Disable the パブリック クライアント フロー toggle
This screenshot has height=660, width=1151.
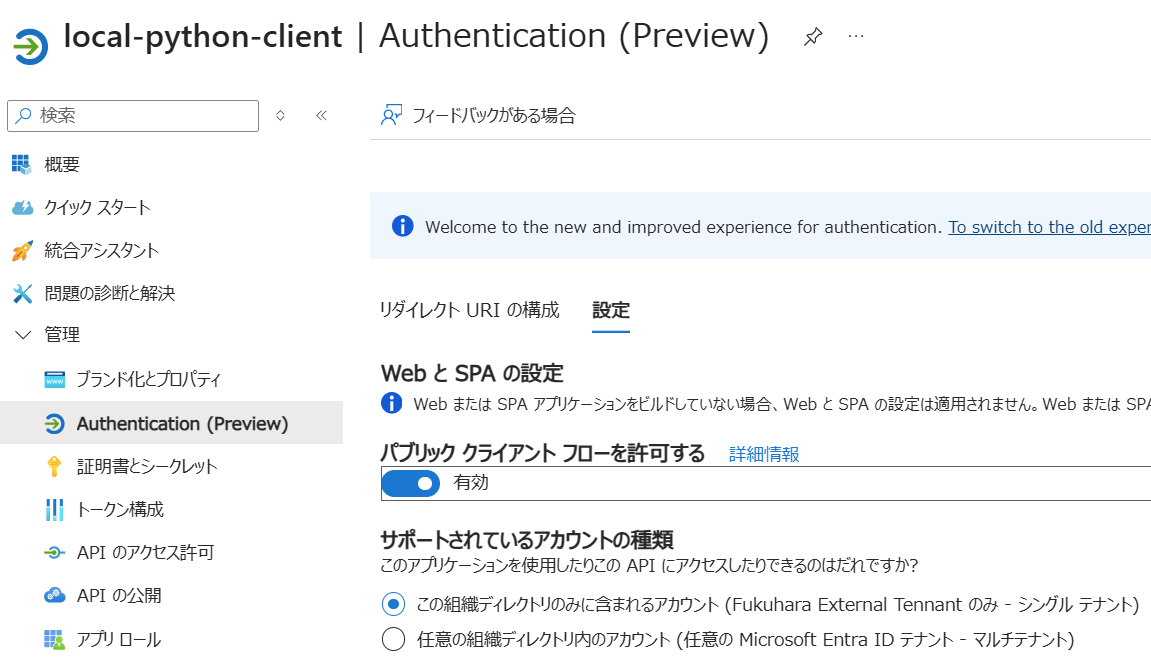410,483
